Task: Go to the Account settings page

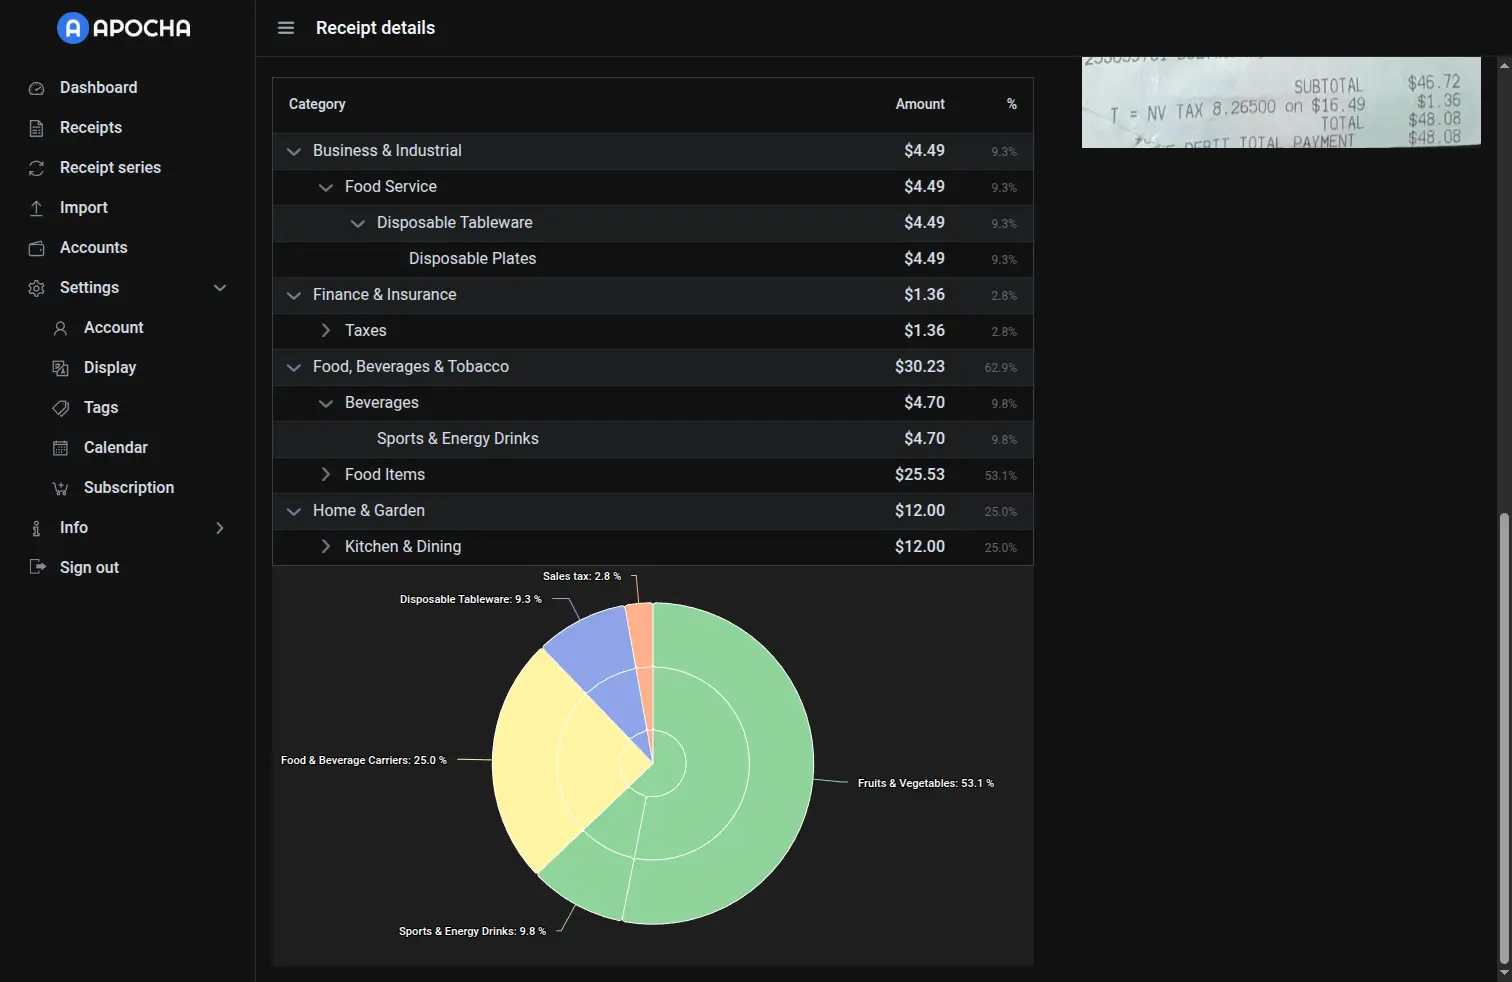Action: pos(113,327)
